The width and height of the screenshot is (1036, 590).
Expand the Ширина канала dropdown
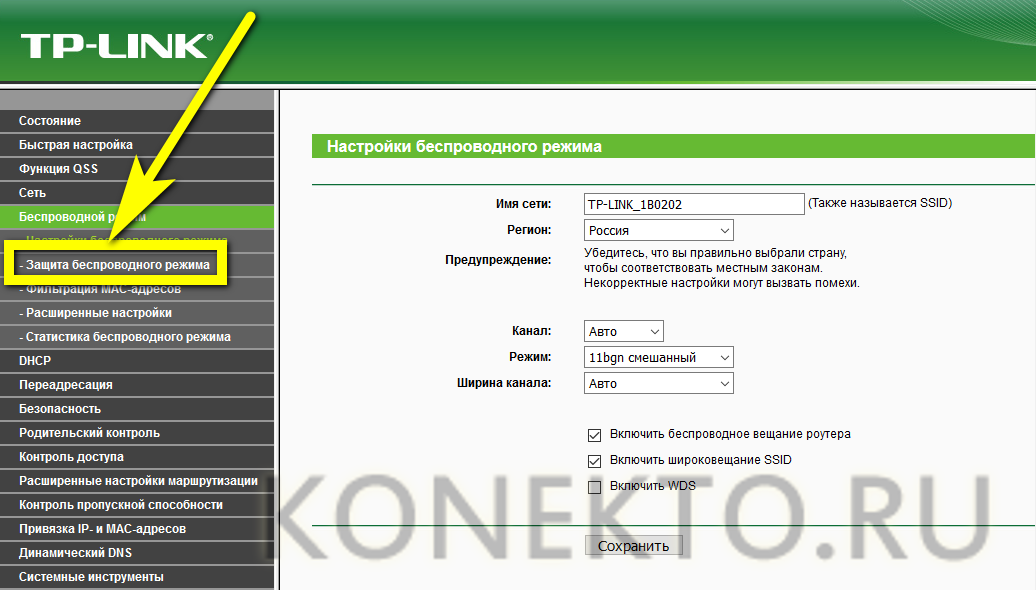tap(659, 383)
